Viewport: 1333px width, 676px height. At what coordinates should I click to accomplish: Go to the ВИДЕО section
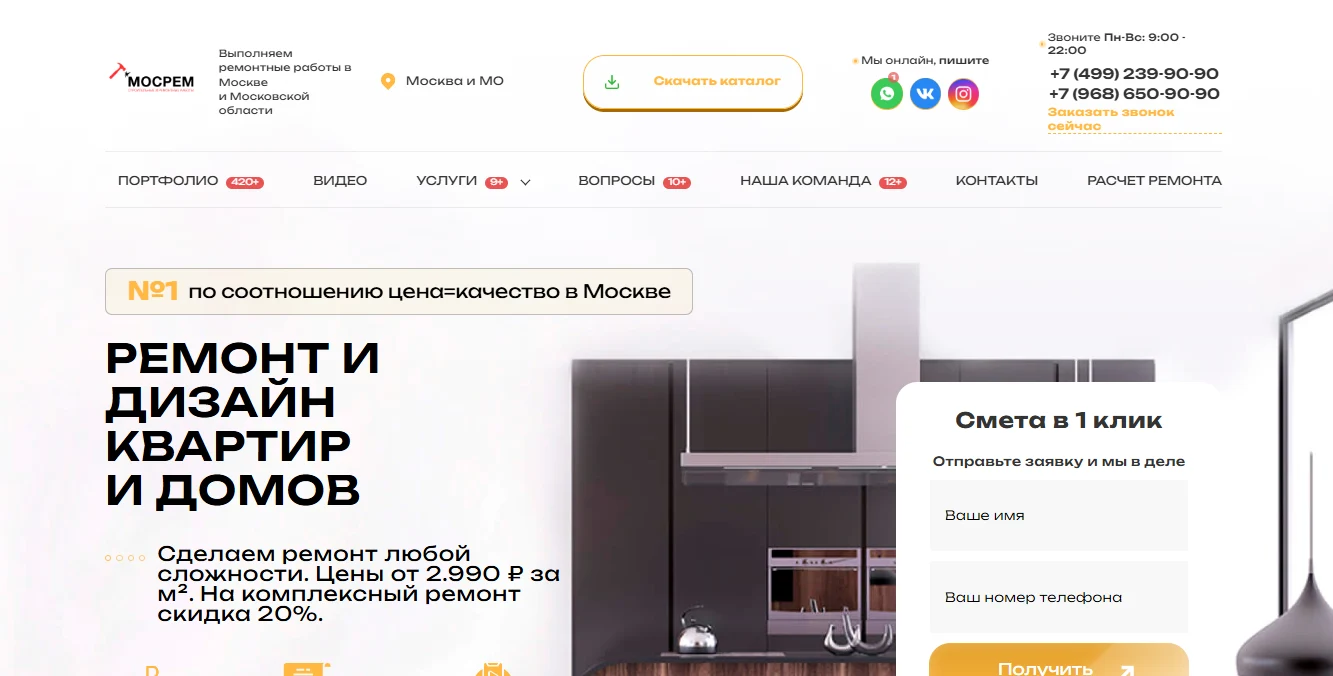[x=340, y=181]
